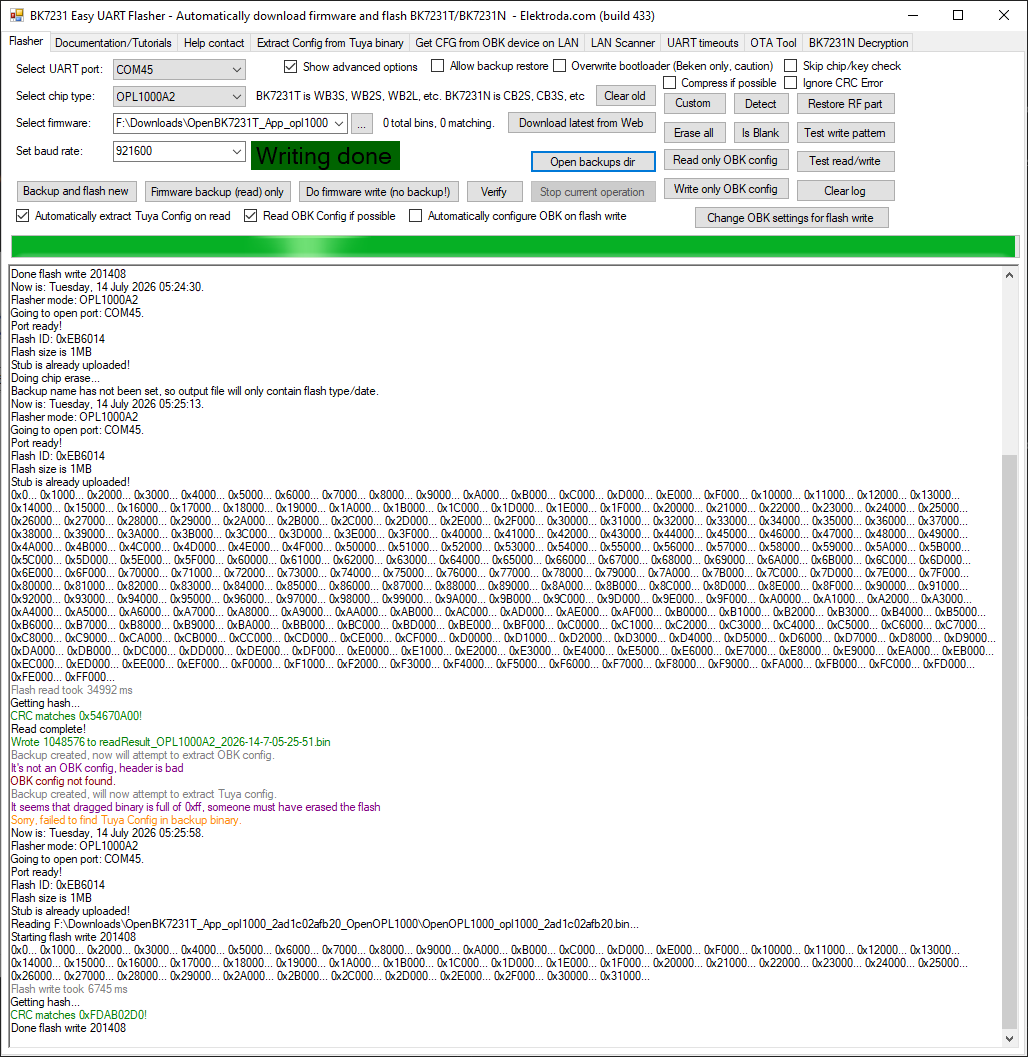Switch to the LAN Scanner tab
Screen dimensions: 1028x1057
tap(623, 42)
